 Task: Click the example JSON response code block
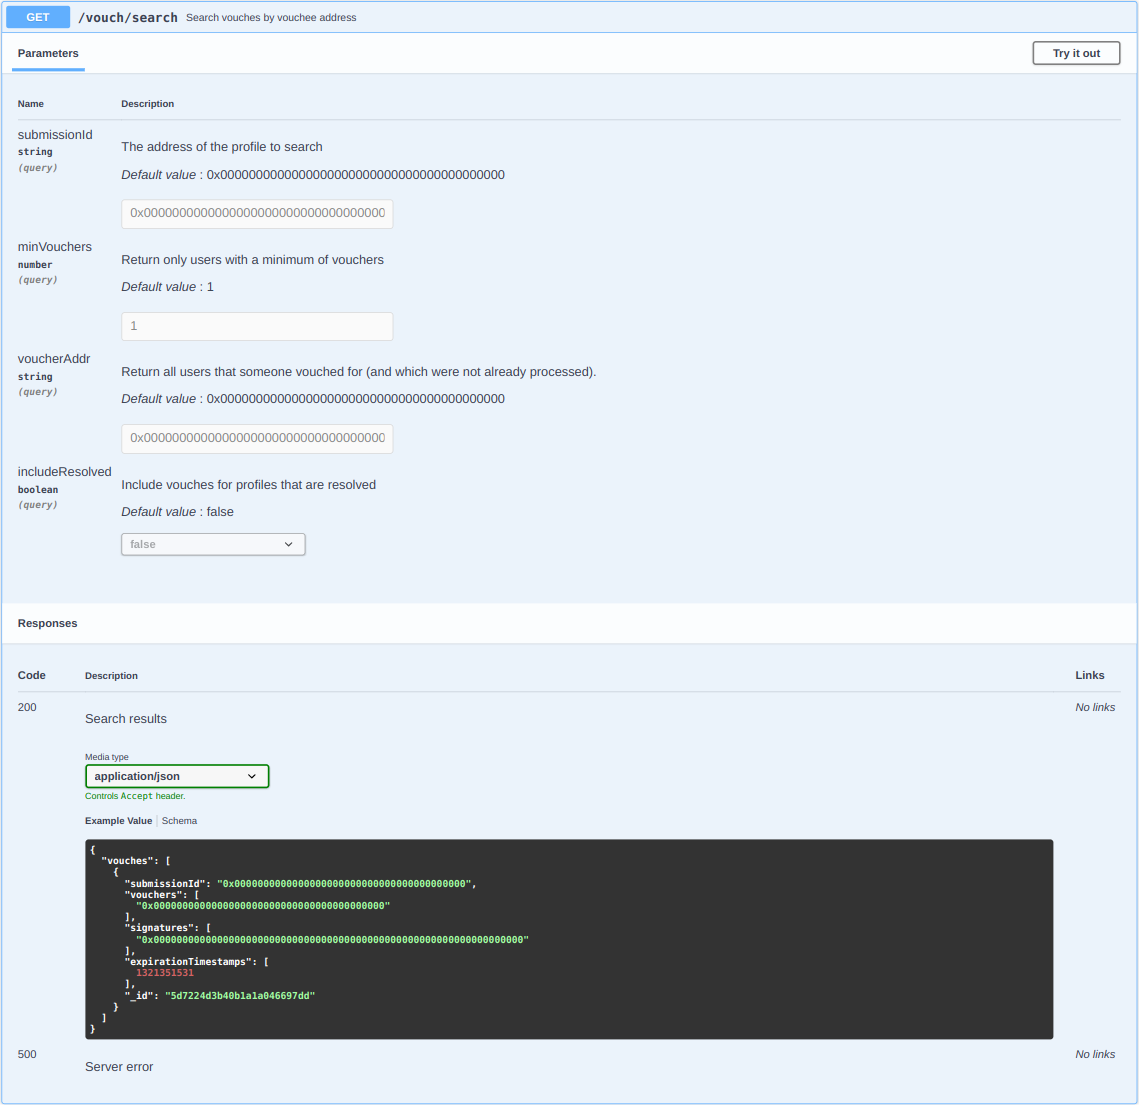[569, 939]
